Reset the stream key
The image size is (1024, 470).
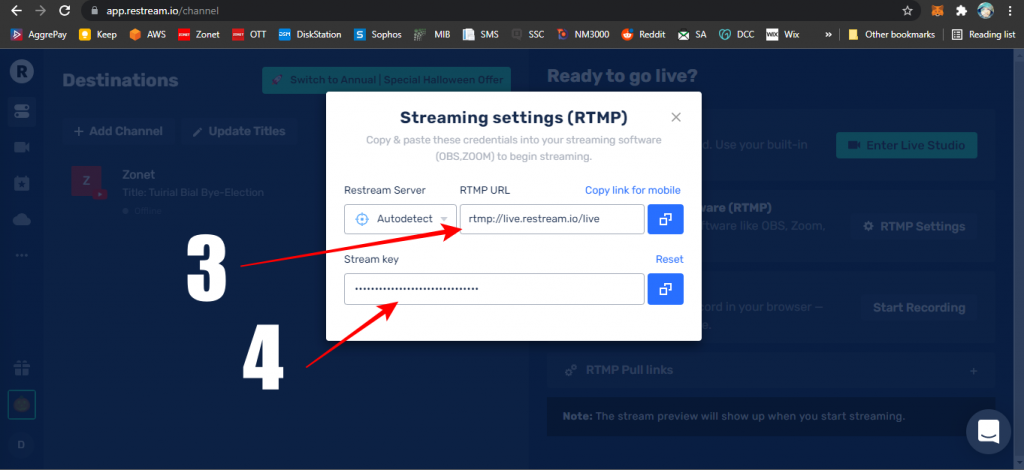coord(669,259)
